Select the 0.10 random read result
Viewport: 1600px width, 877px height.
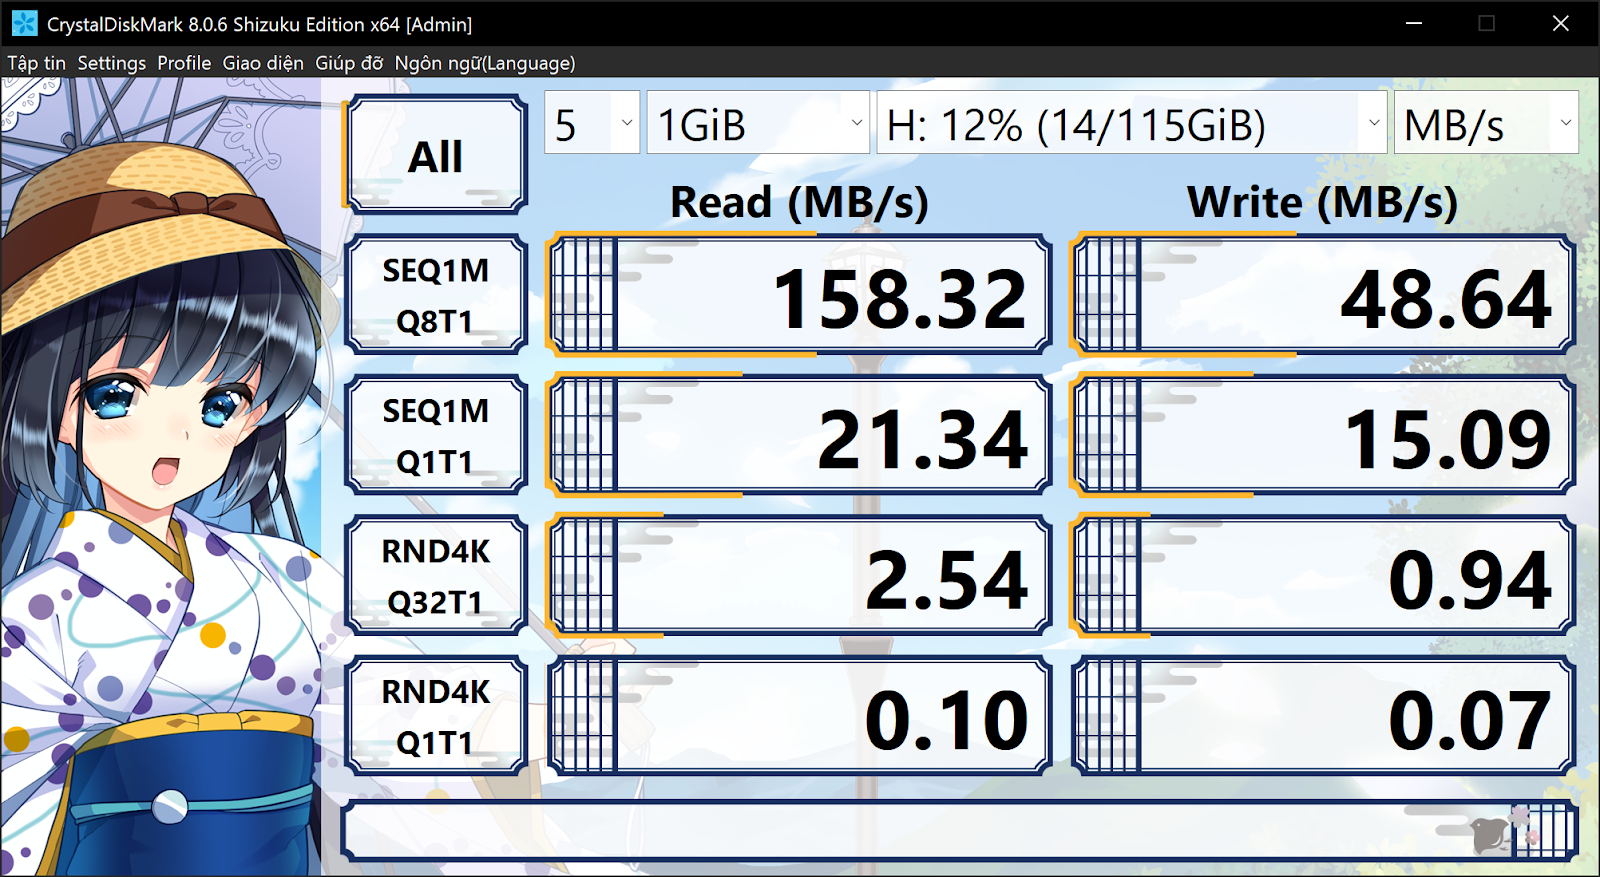[x=799, y=716]
